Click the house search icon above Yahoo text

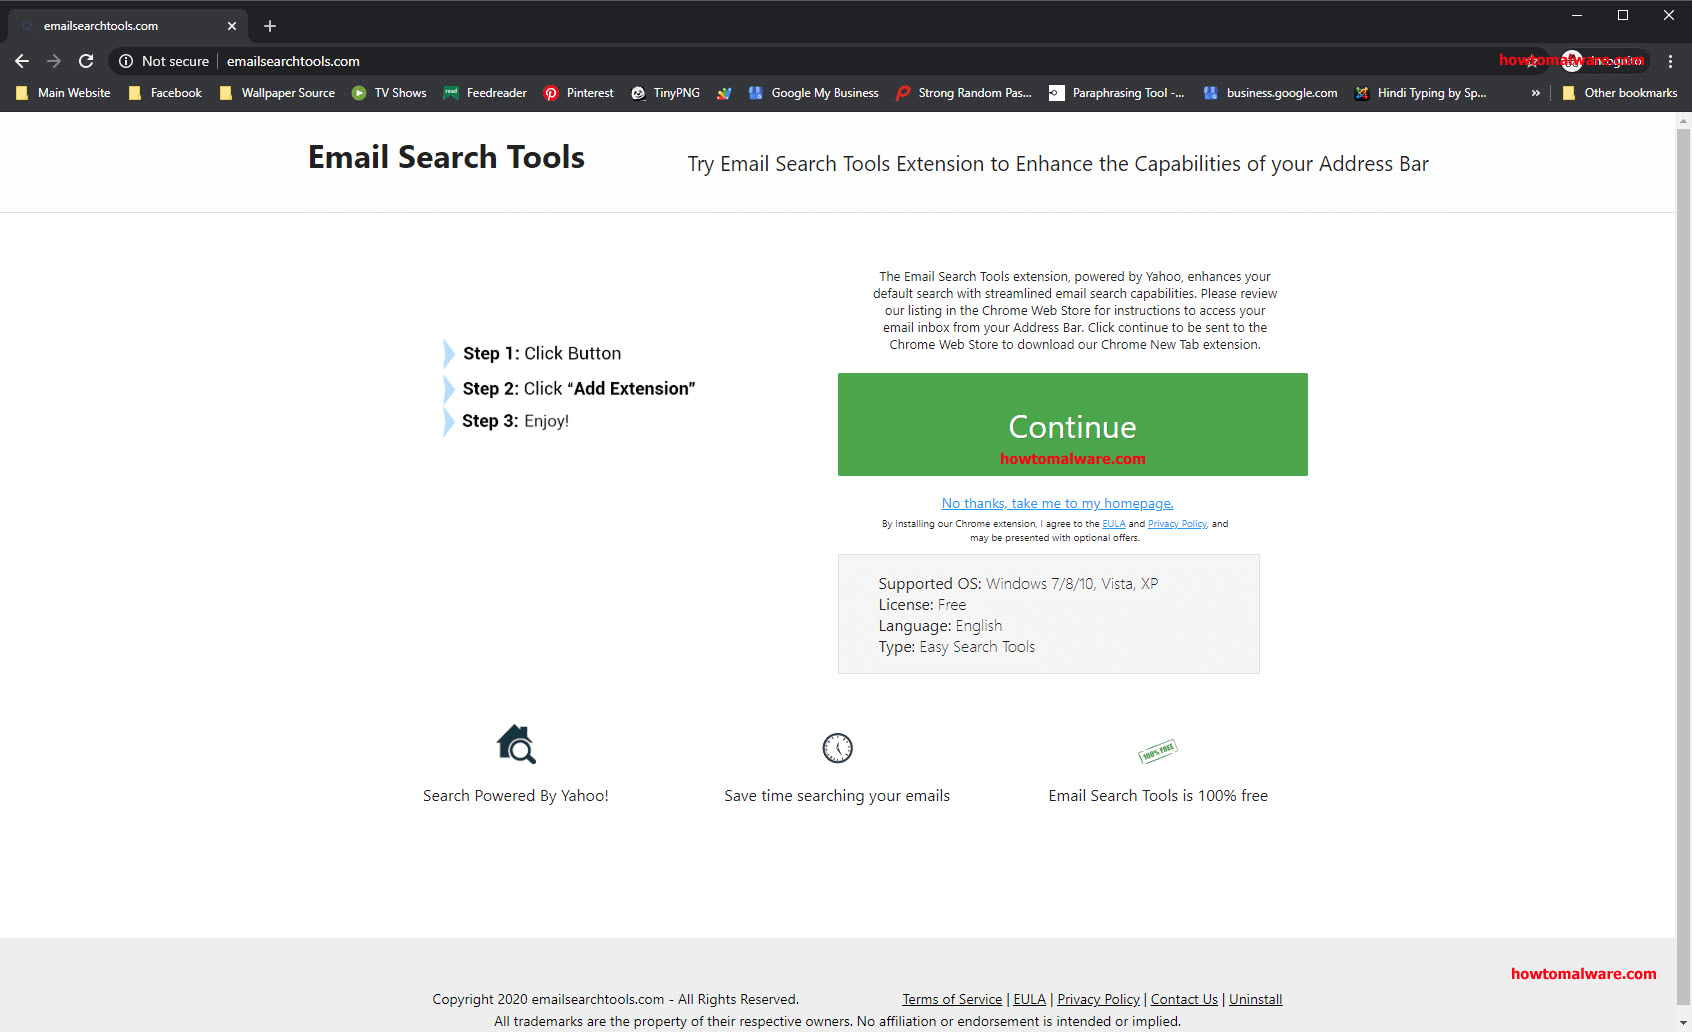coord(516,745)
